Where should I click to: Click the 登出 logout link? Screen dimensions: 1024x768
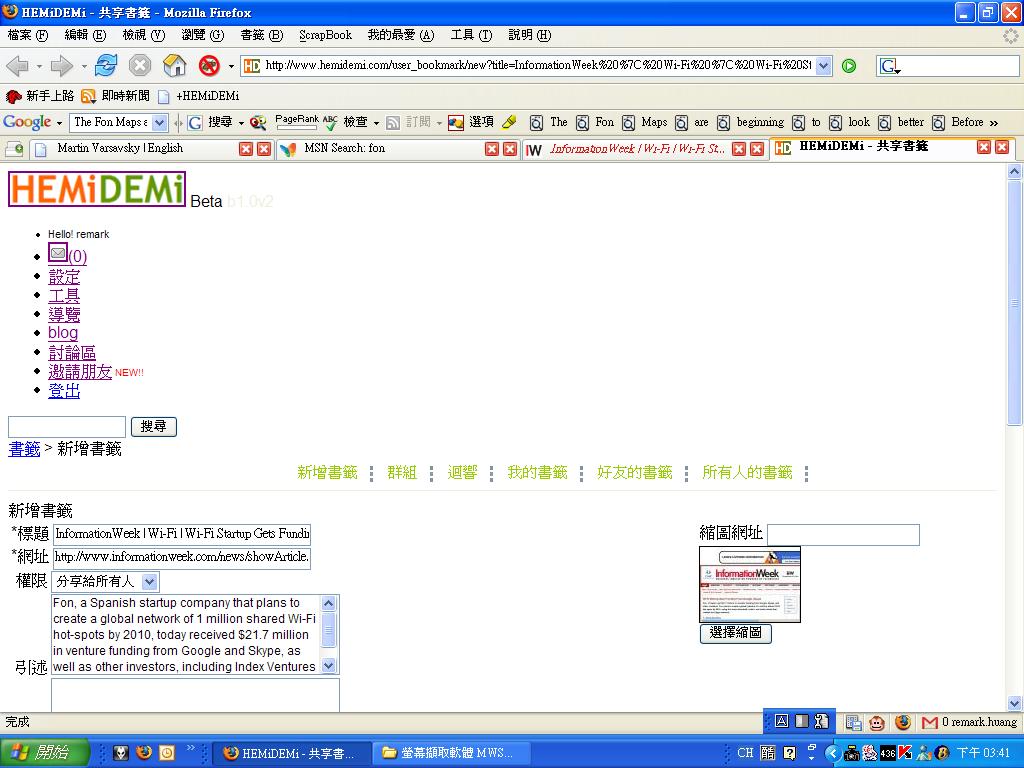(64, 391)
